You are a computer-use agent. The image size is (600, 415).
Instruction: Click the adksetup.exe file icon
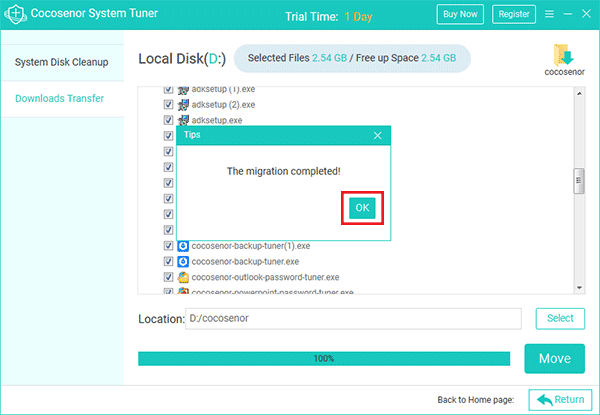click(x=183, y=120)
